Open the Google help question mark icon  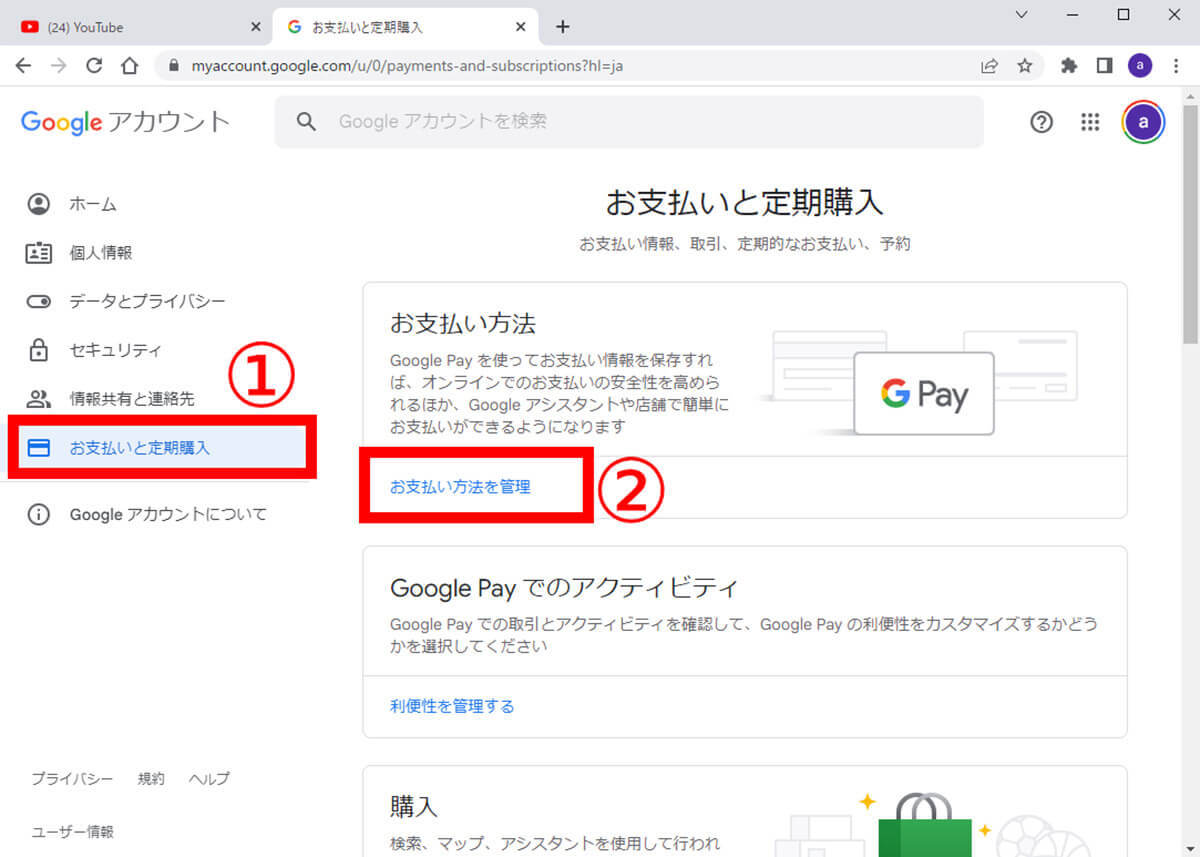(1041, 122)
